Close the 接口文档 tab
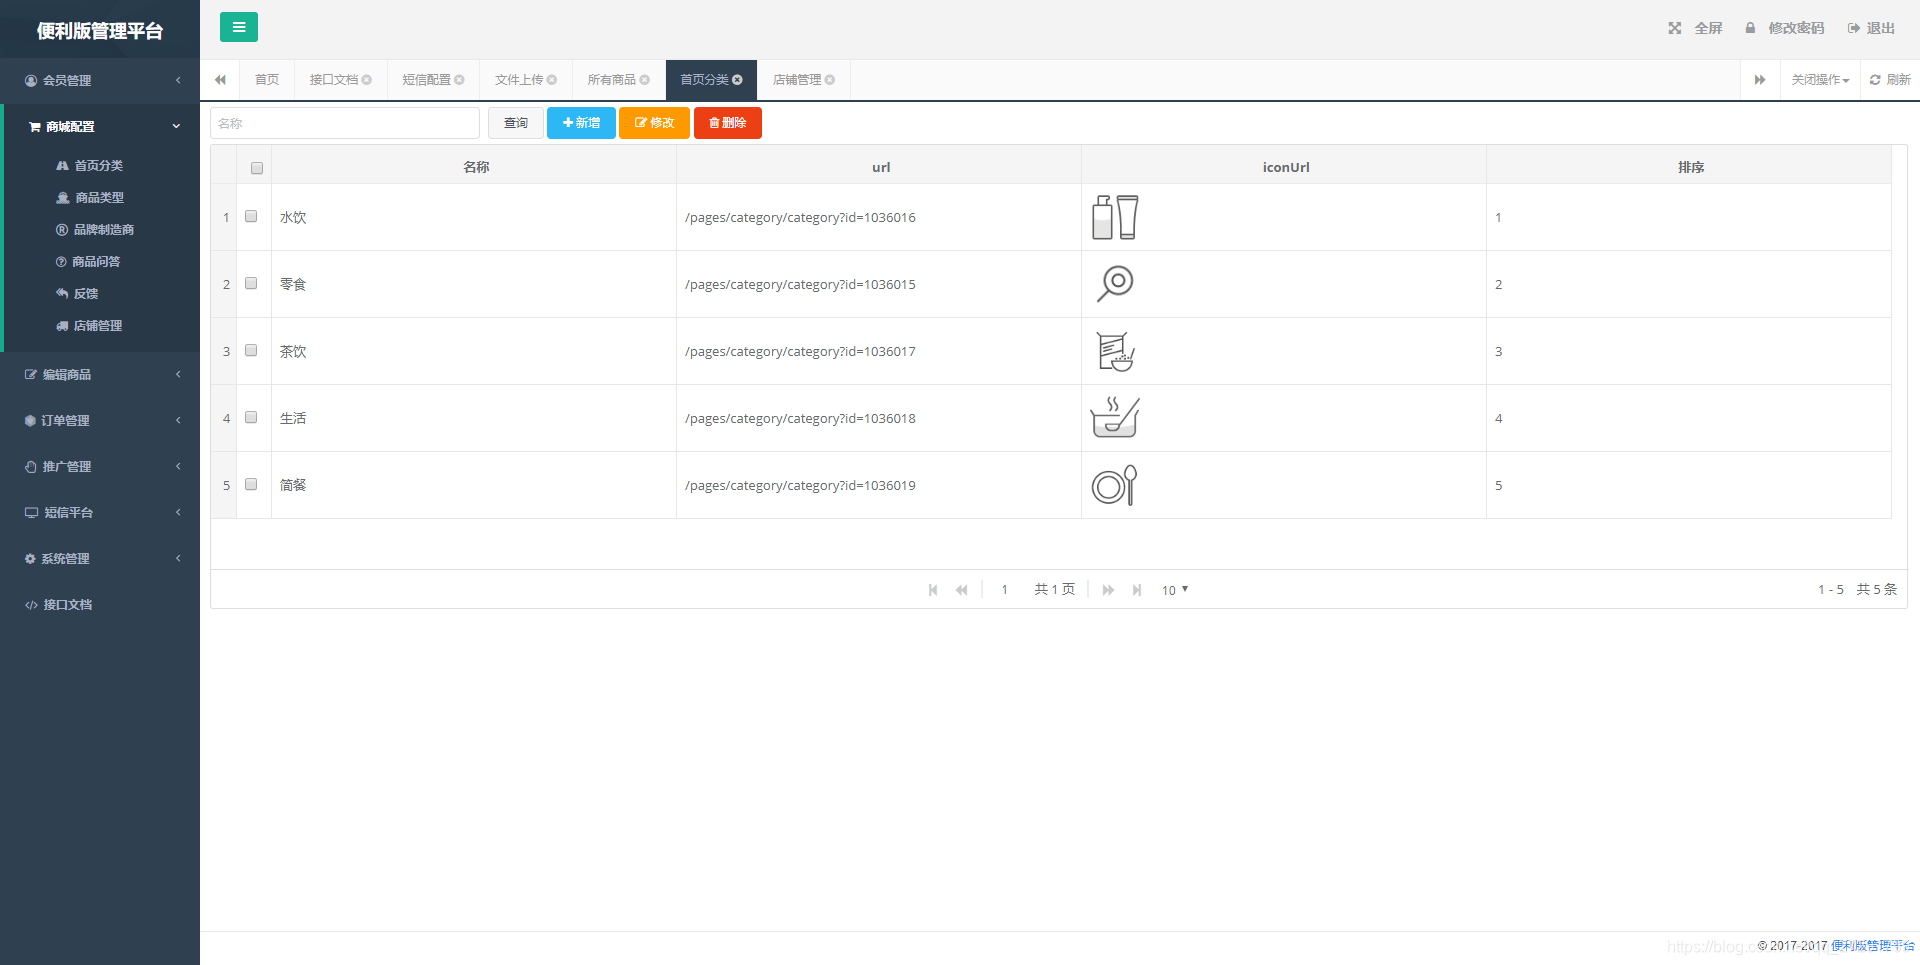Screen dimensions: 1920x965 (367, 80)
